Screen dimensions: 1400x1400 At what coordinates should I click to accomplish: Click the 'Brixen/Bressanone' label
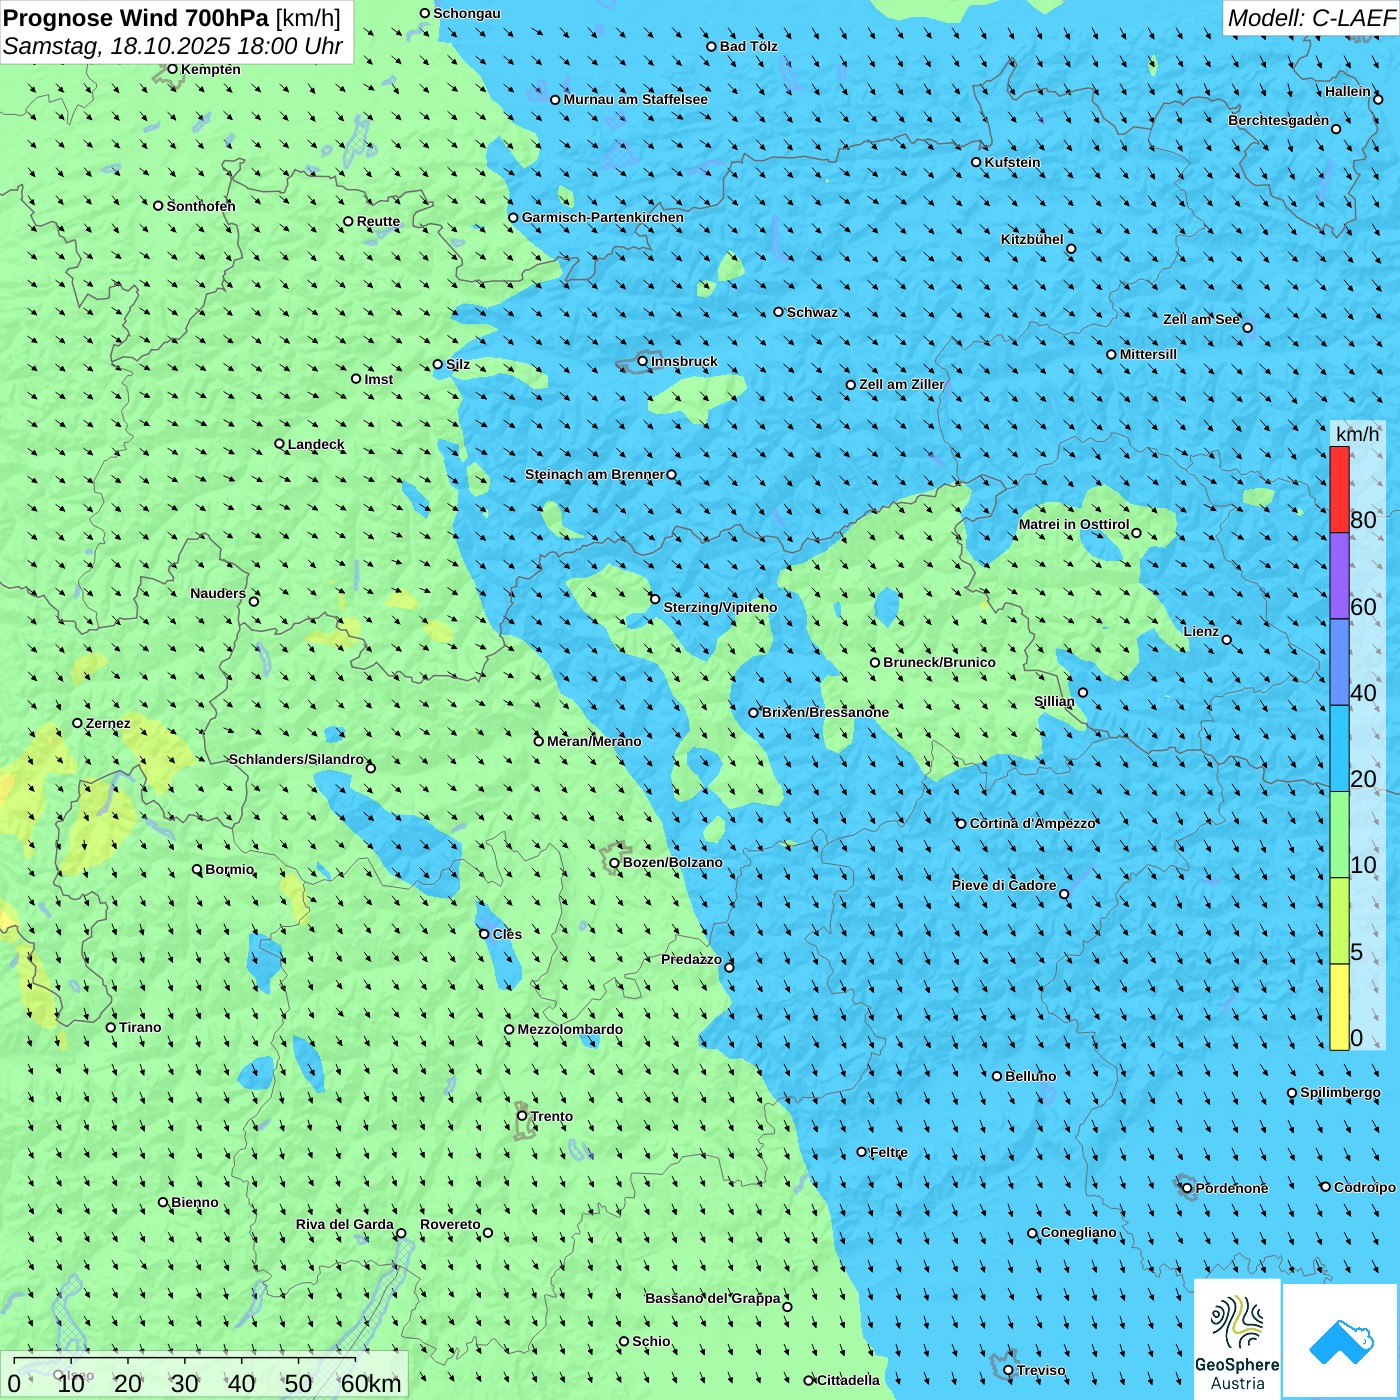[825, 712]
